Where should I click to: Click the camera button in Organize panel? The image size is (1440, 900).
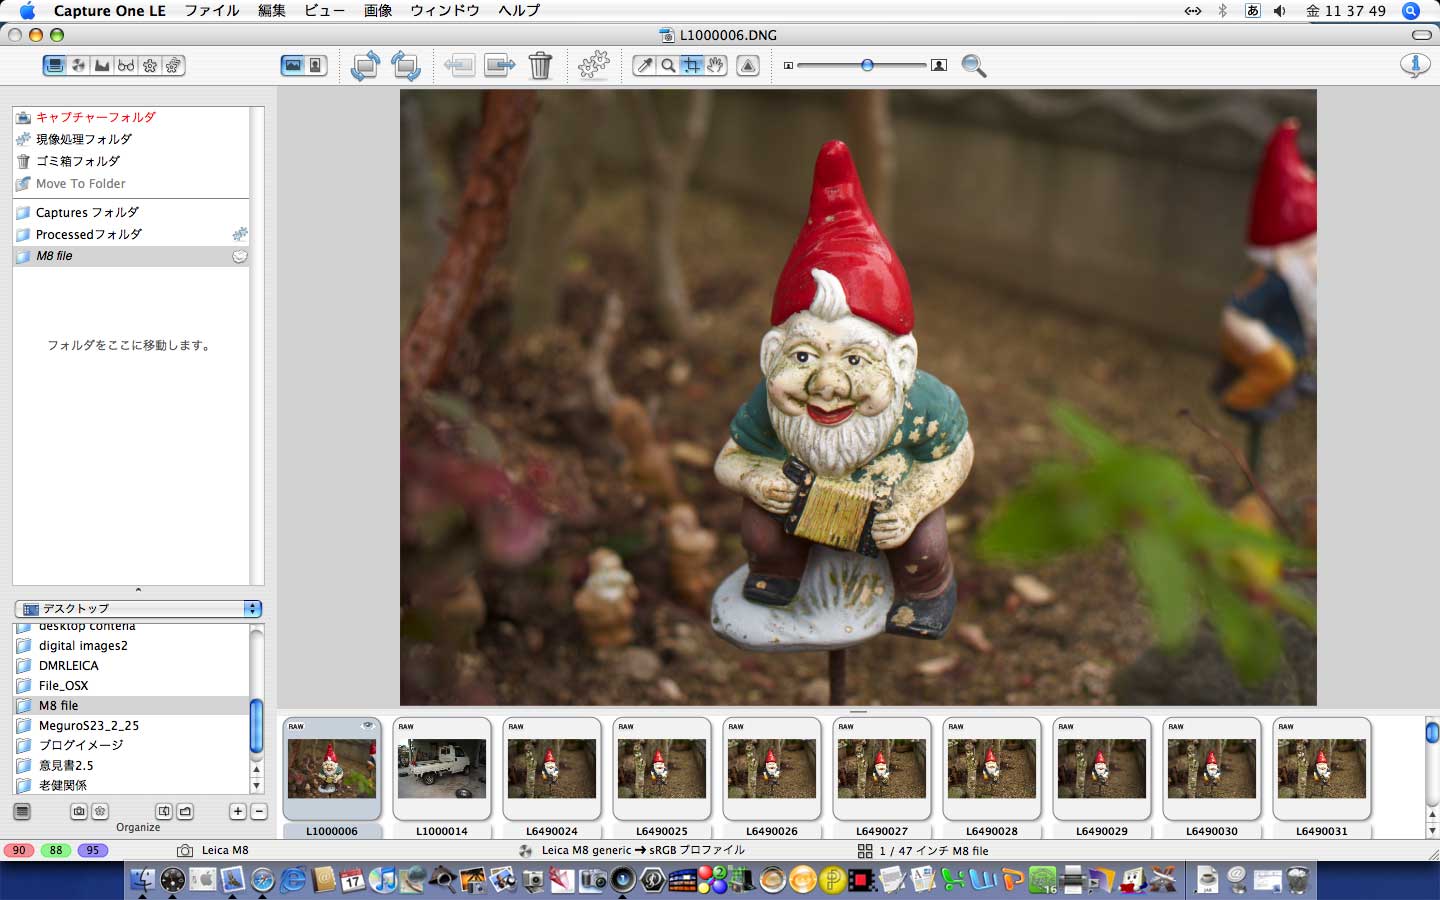(79, 811)
